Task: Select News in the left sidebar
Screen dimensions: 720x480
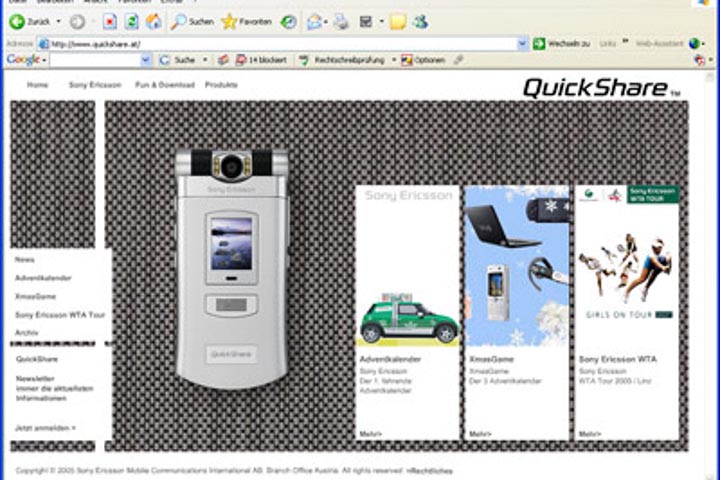Action: [25, 260]
